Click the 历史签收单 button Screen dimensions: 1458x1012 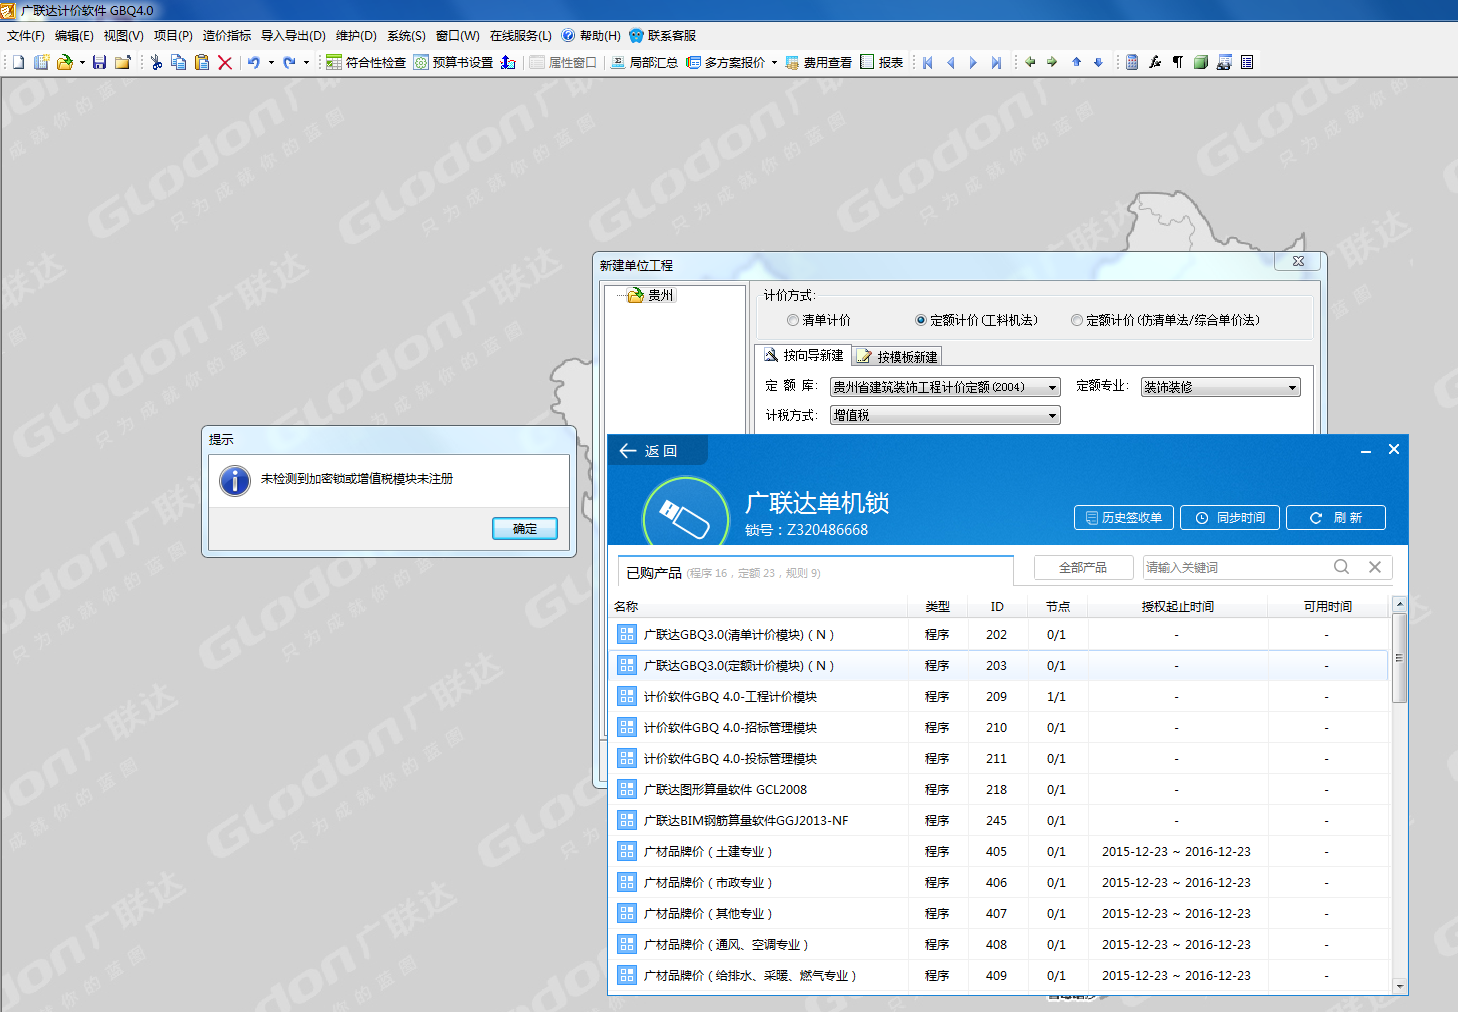click(x=1122, y=517)
